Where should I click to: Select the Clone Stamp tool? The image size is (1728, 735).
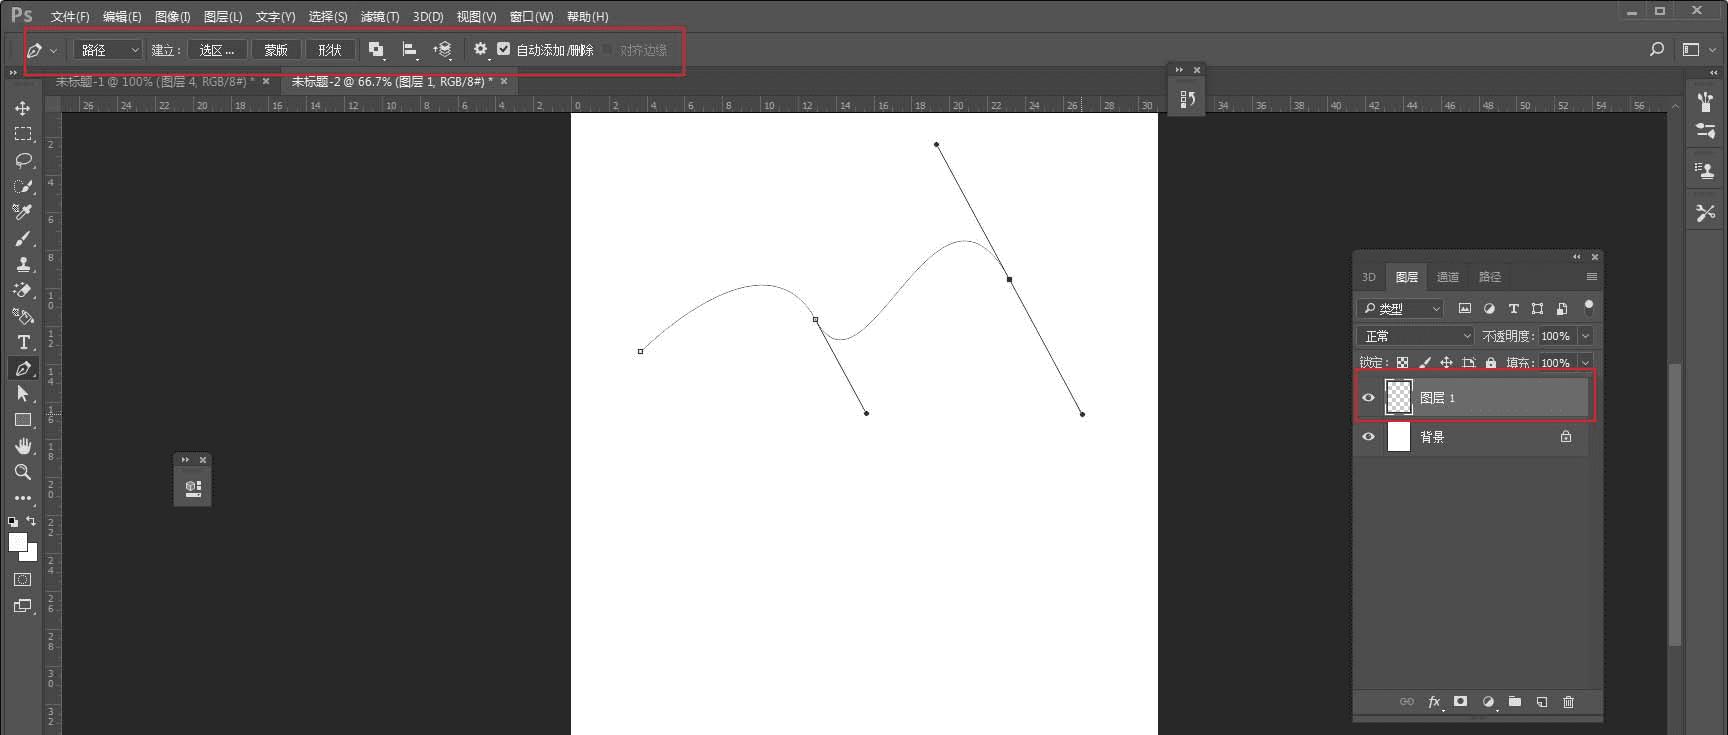[x=22, y=264]
